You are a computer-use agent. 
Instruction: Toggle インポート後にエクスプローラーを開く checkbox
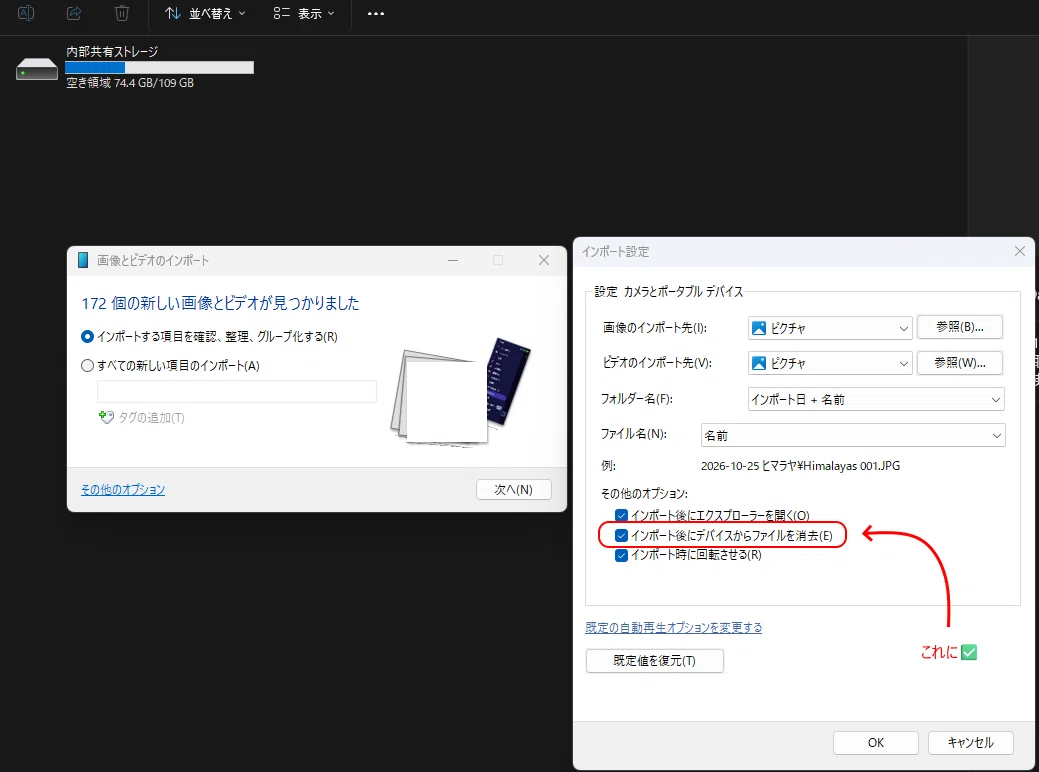[x=621, y=516]
